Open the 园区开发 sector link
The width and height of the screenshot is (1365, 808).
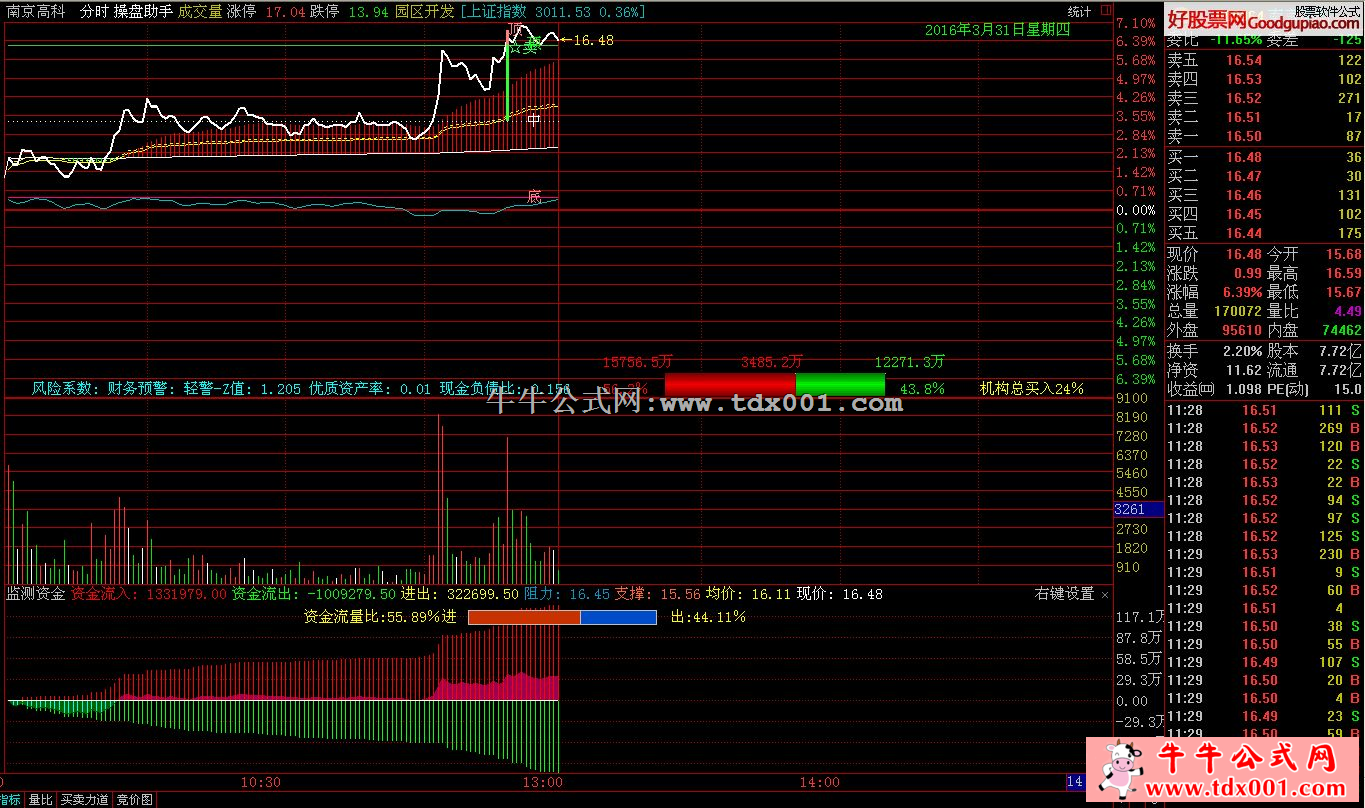pos(424,11)
